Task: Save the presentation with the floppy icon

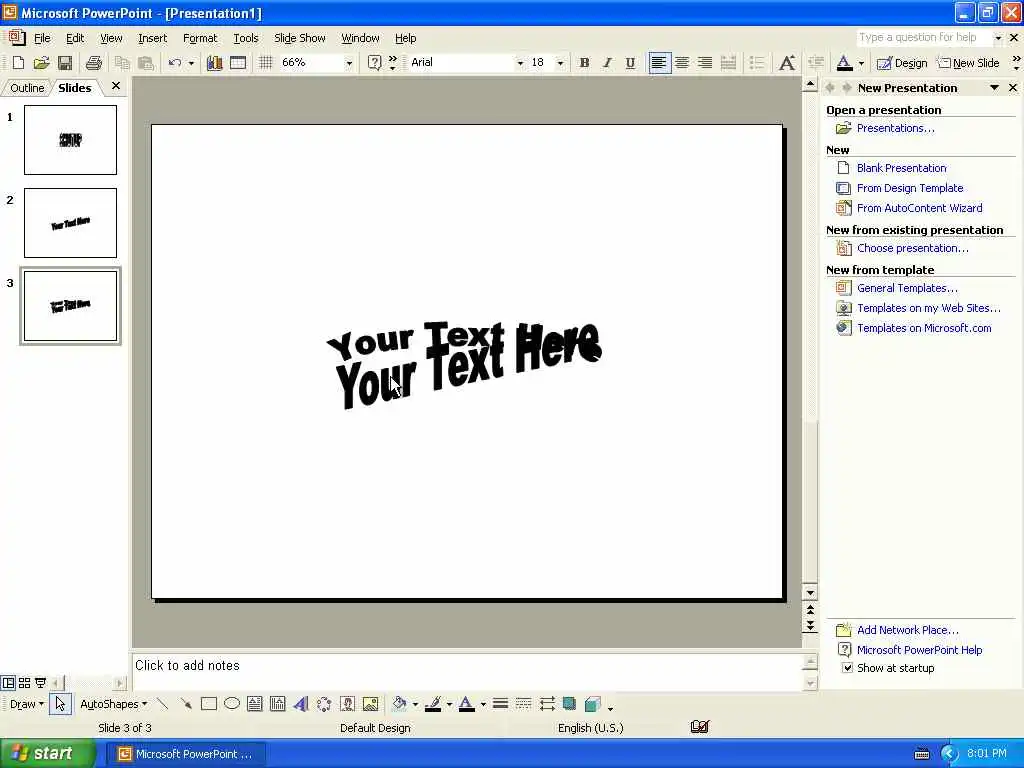Action: 65,63
